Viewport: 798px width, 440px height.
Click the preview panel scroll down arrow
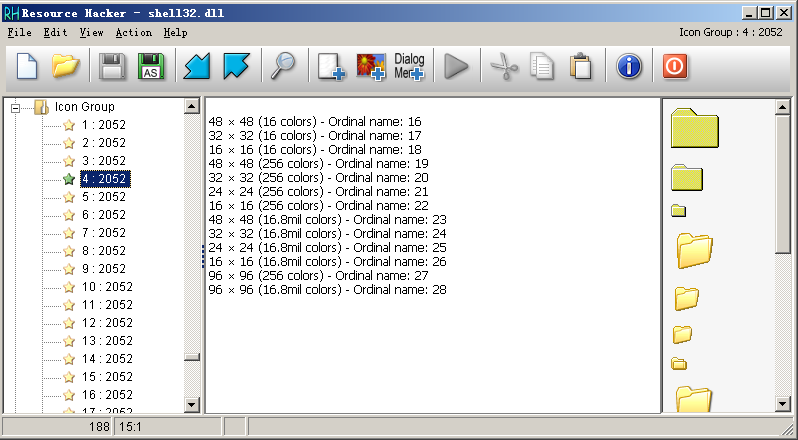783,404
